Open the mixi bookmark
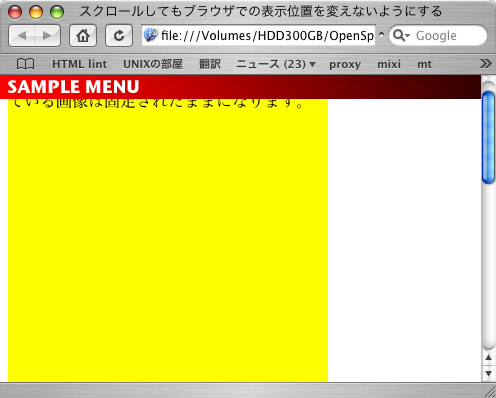The width and height of the screenshot is (496, 398). pyautogui.click(x=389, y=64)
